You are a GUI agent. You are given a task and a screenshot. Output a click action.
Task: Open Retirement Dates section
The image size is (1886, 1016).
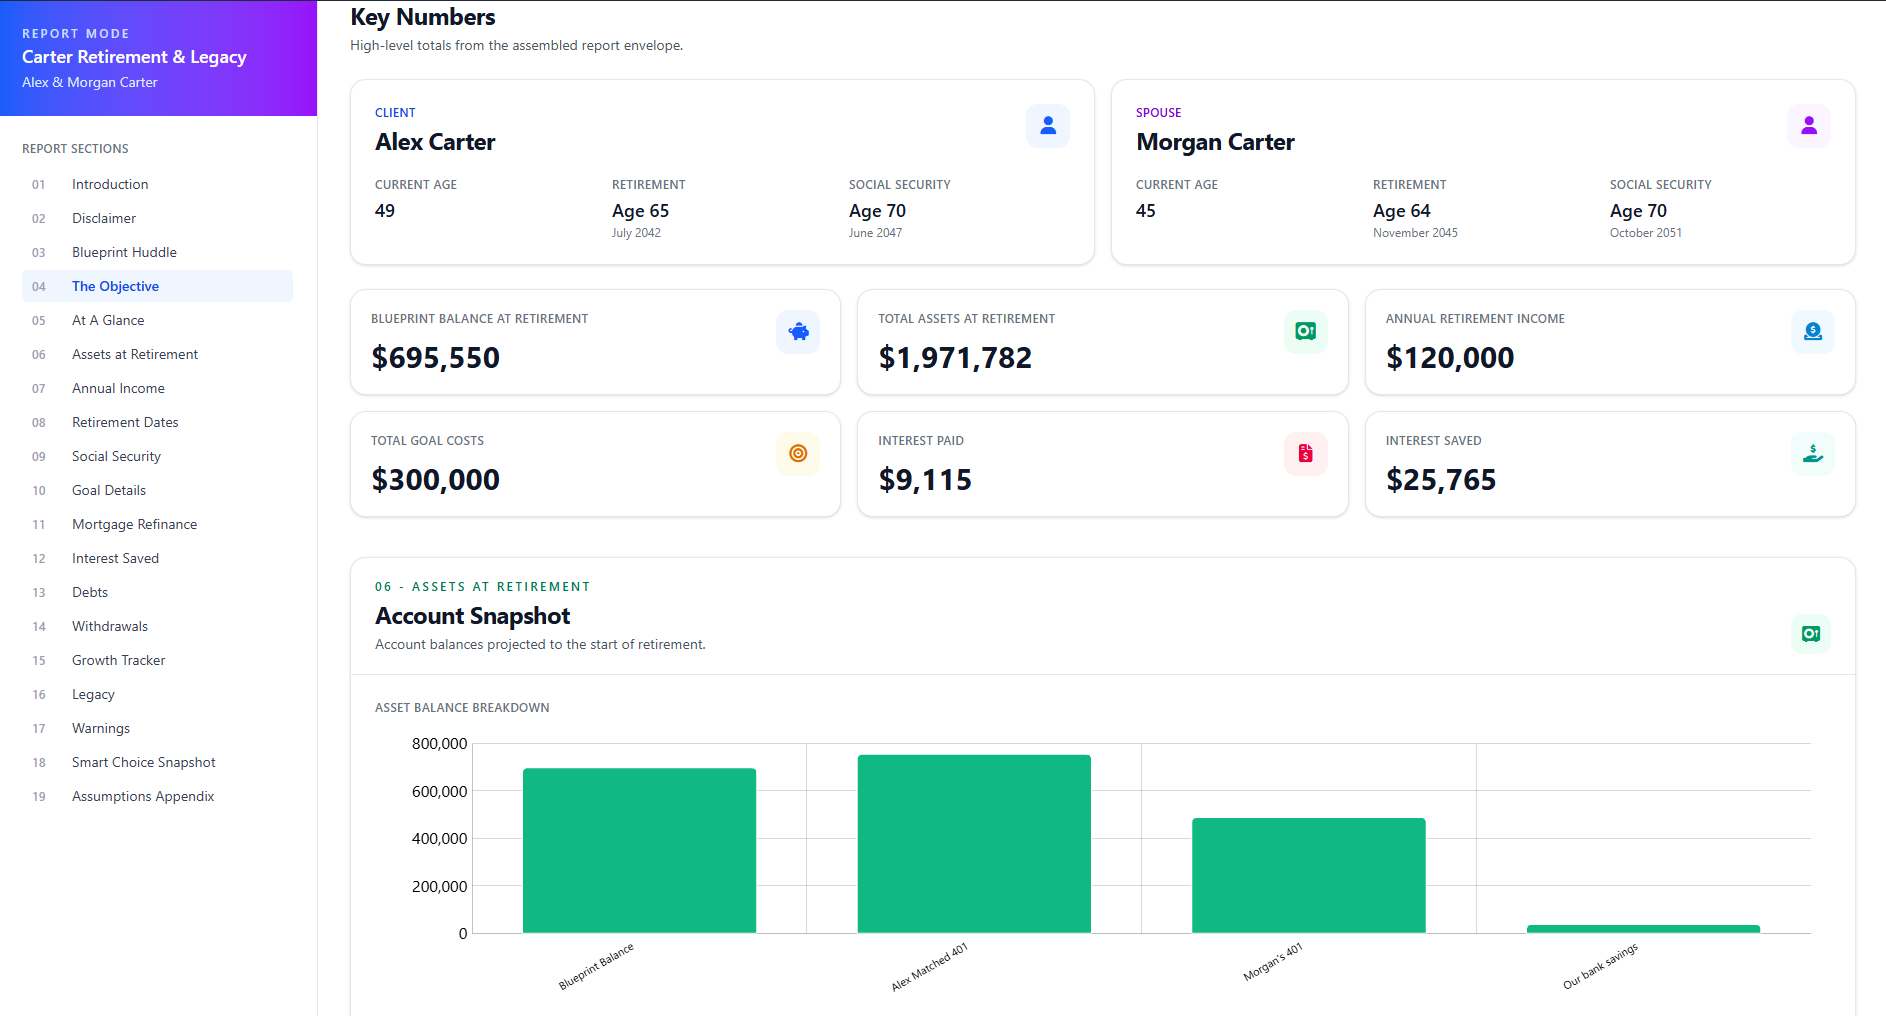point(157,422)
